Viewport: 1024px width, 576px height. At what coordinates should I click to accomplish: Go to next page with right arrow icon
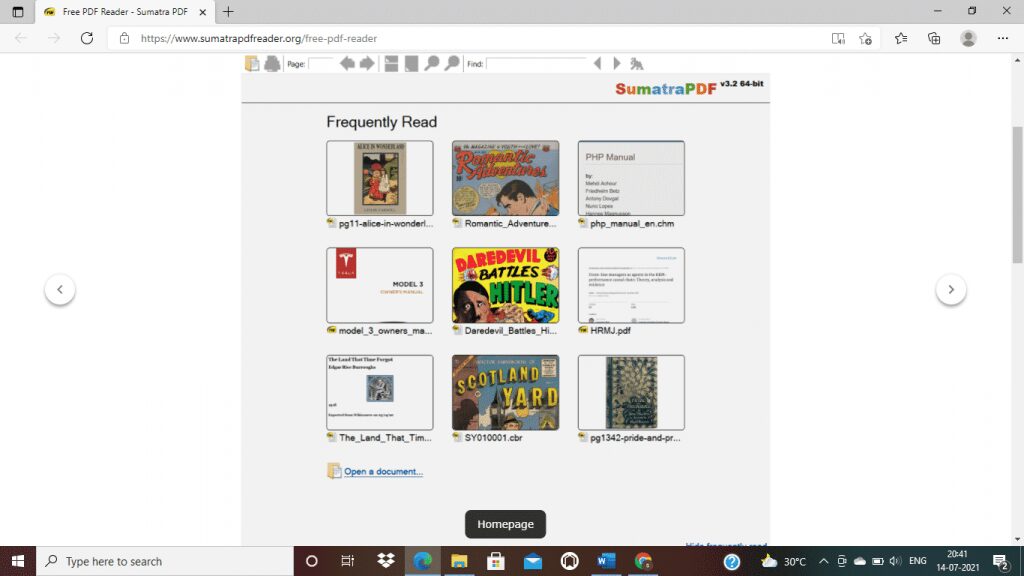[367, 63]
